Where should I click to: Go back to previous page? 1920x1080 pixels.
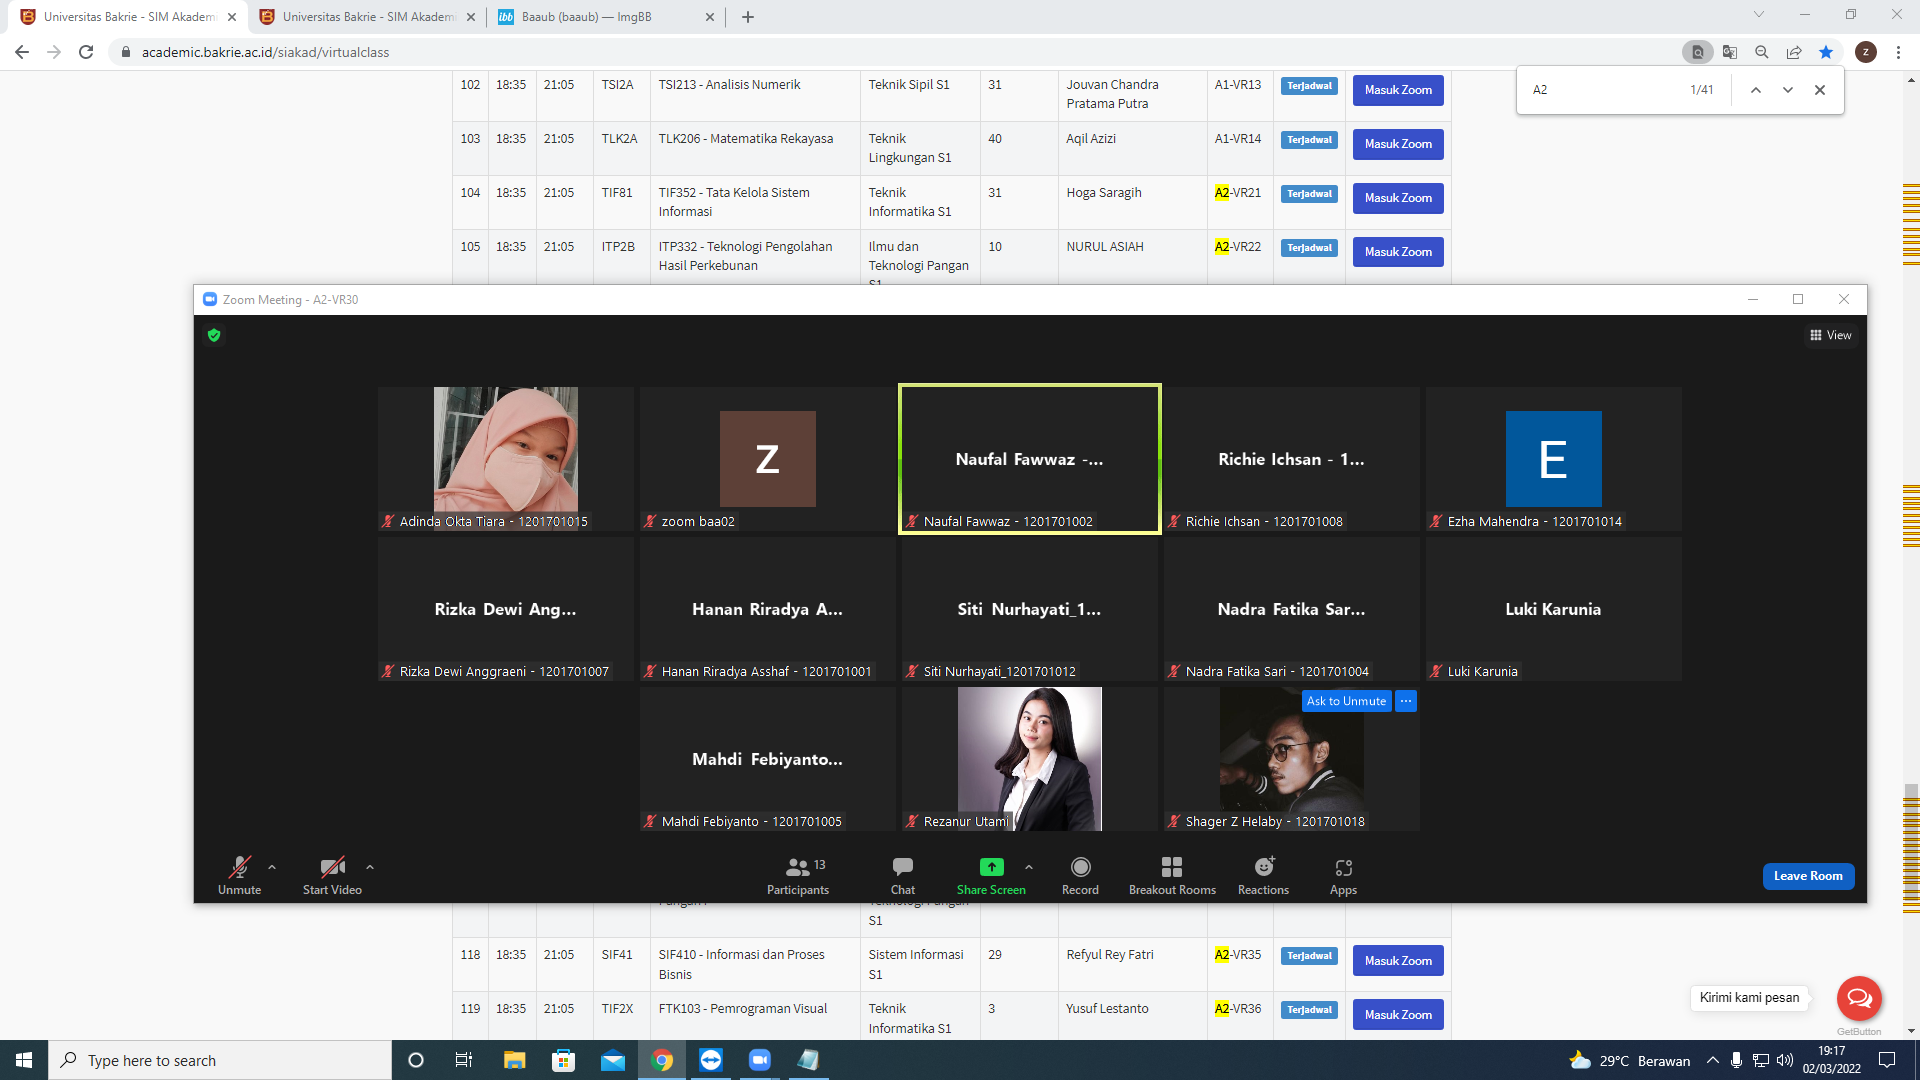click(x=22, y=52)
